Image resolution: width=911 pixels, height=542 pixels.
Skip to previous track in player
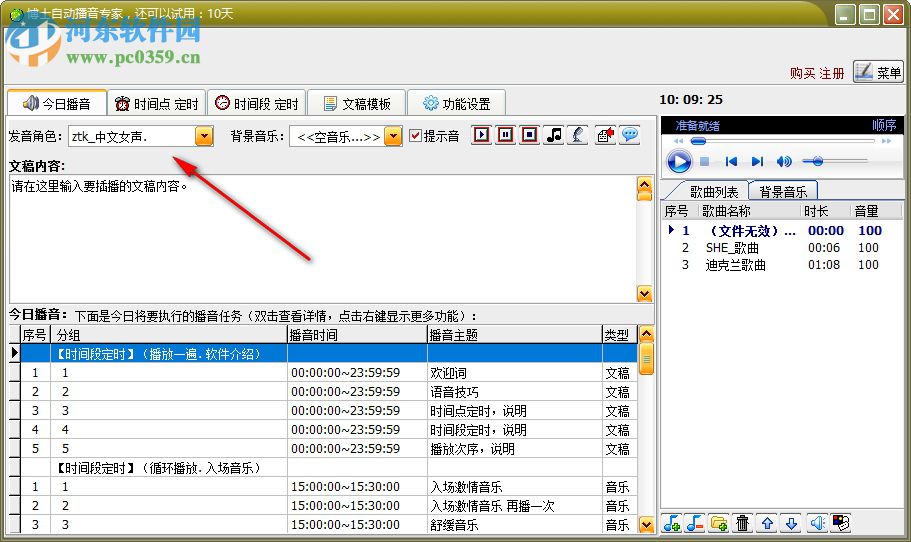[x=731, y=161]
